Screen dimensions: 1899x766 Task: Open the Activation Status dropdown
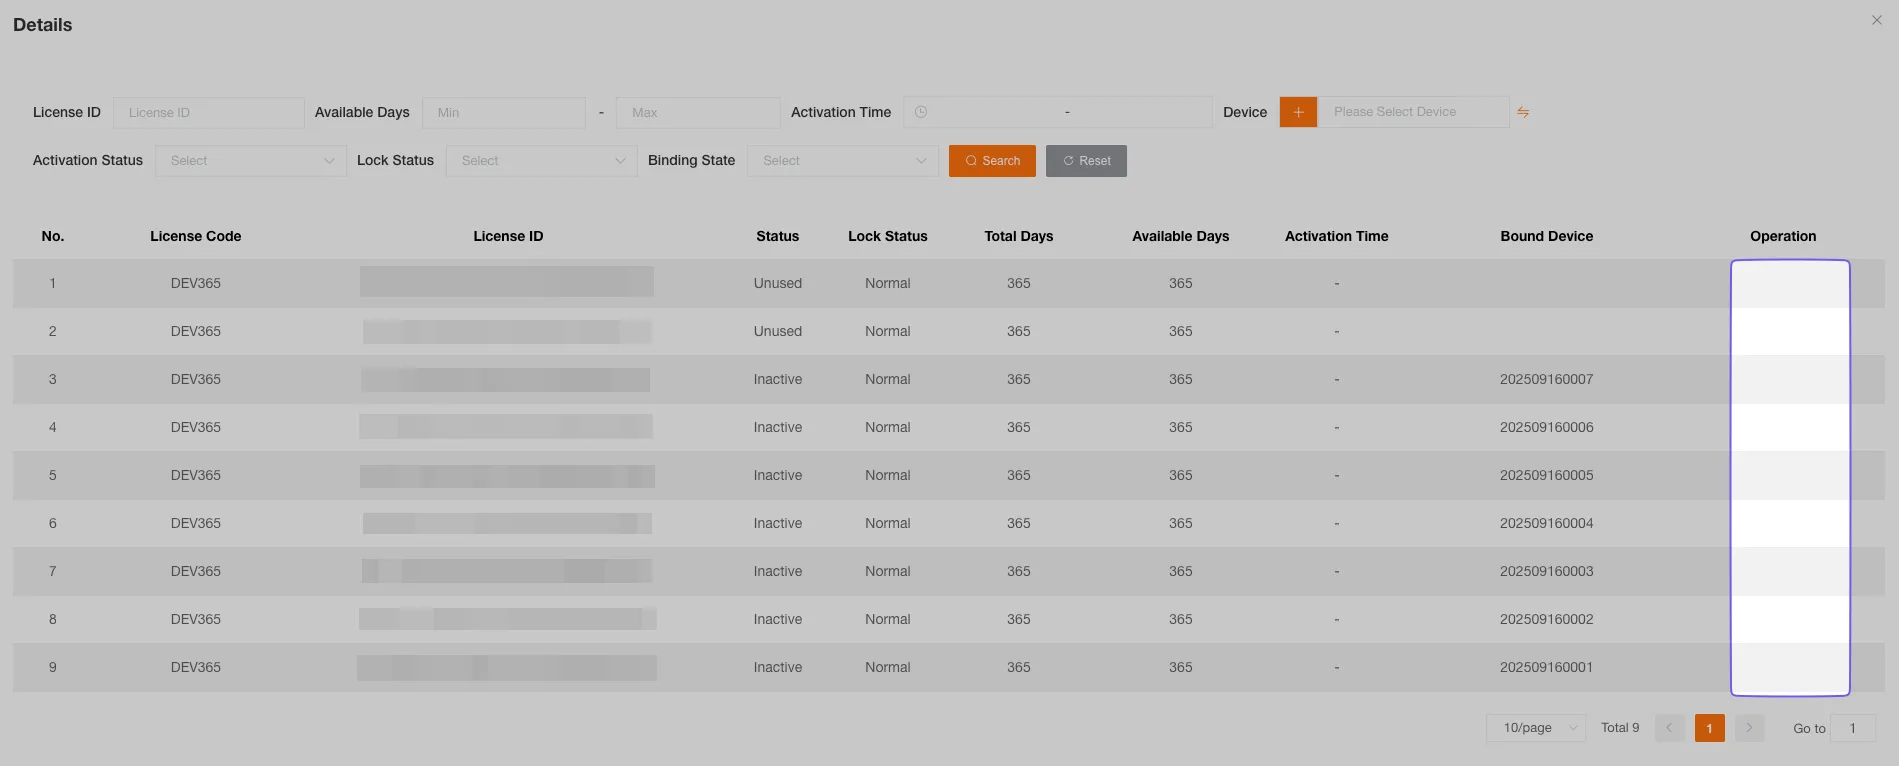[x=250, y=161]
